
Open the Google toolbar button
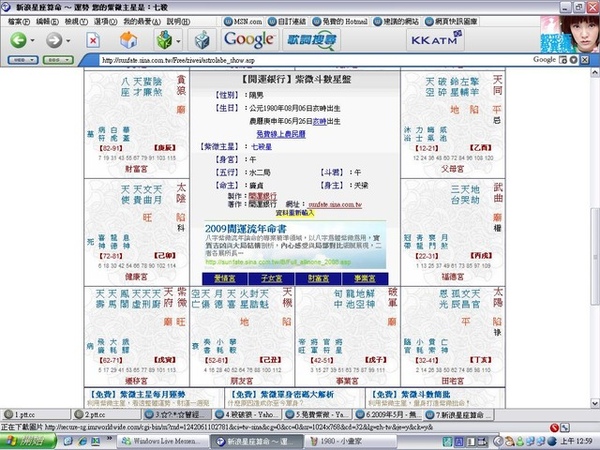[x=249, y=40]
